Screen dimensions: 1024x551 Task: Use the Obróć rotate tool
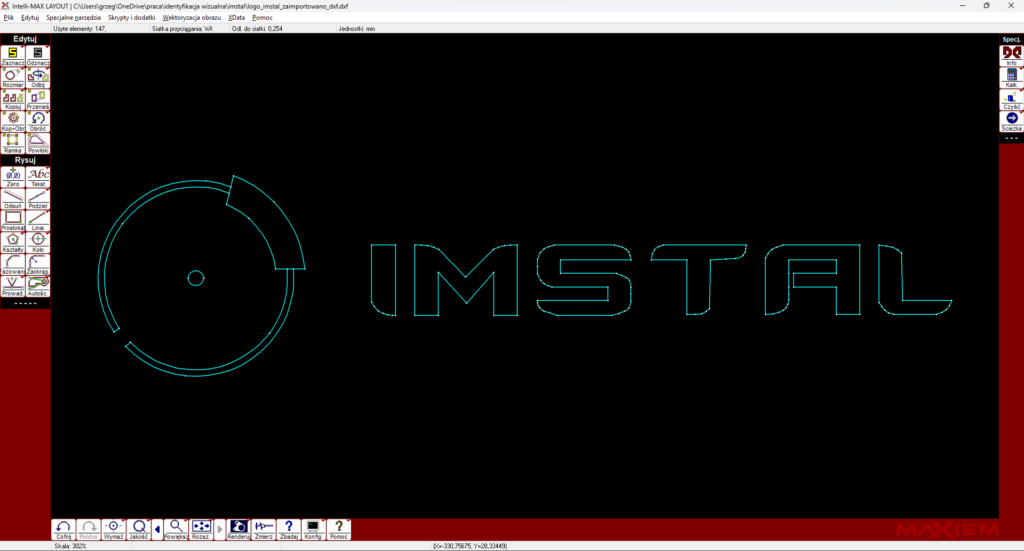[x=38, y=121]
